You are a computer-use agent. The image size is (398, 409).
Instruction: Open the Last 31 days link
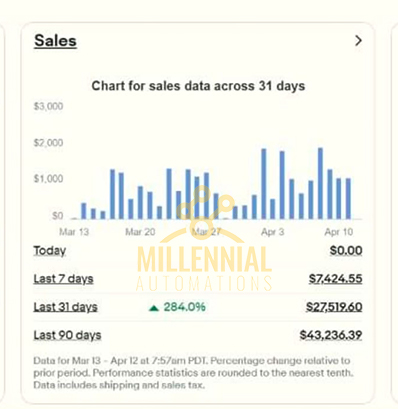65,307
